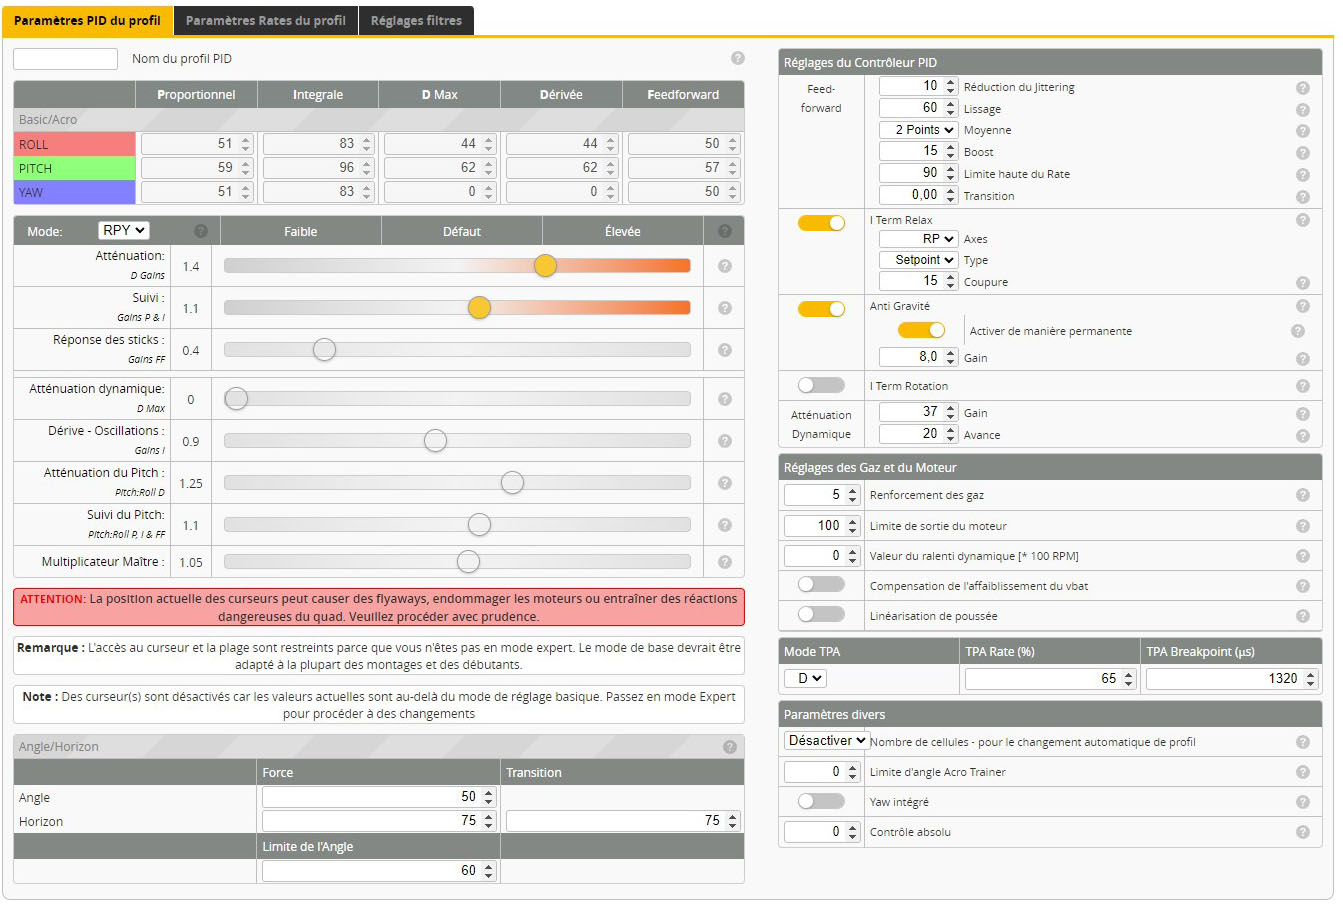This screenshot has width=1343, height=913.
Task: Open the I Term Relax Type Setpoint dropdown
Action: tap(918, 260)
